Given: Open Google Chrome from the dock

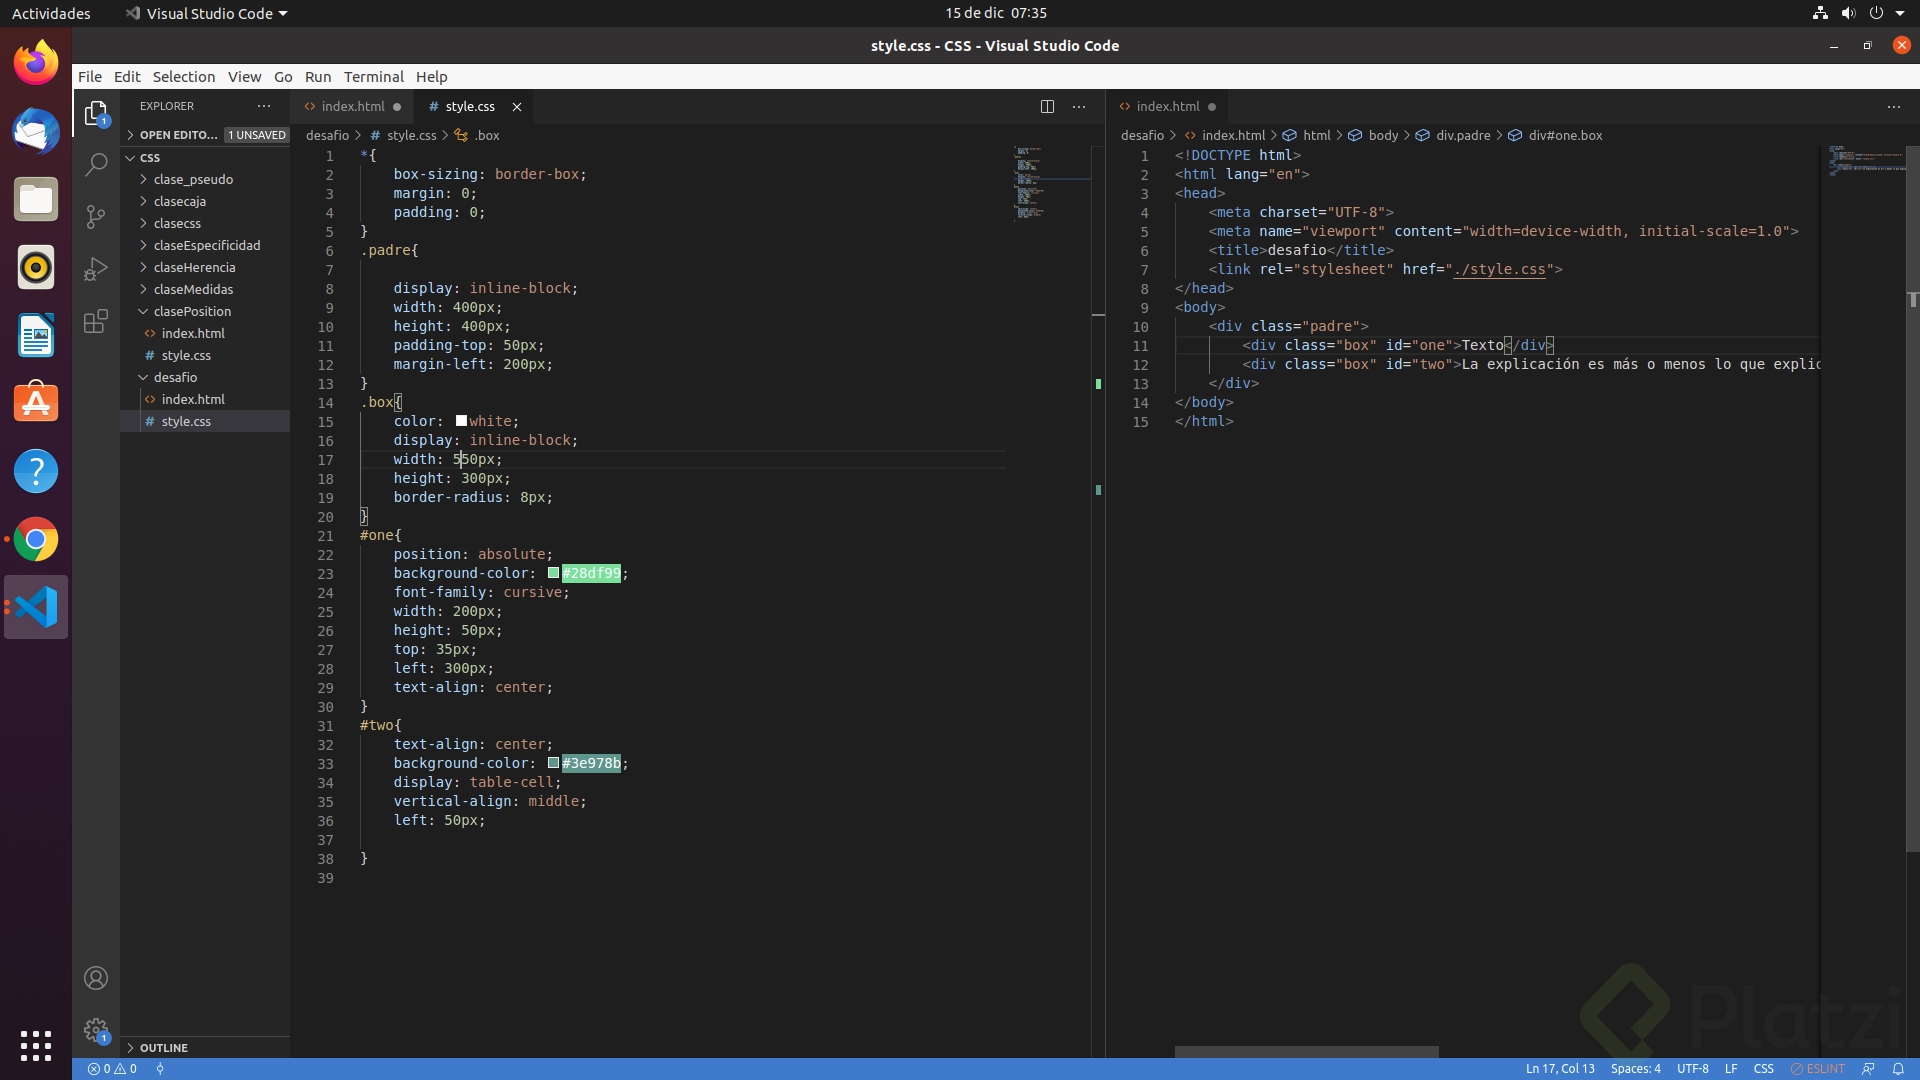Looking at the screenshot, I should (36, 539).
